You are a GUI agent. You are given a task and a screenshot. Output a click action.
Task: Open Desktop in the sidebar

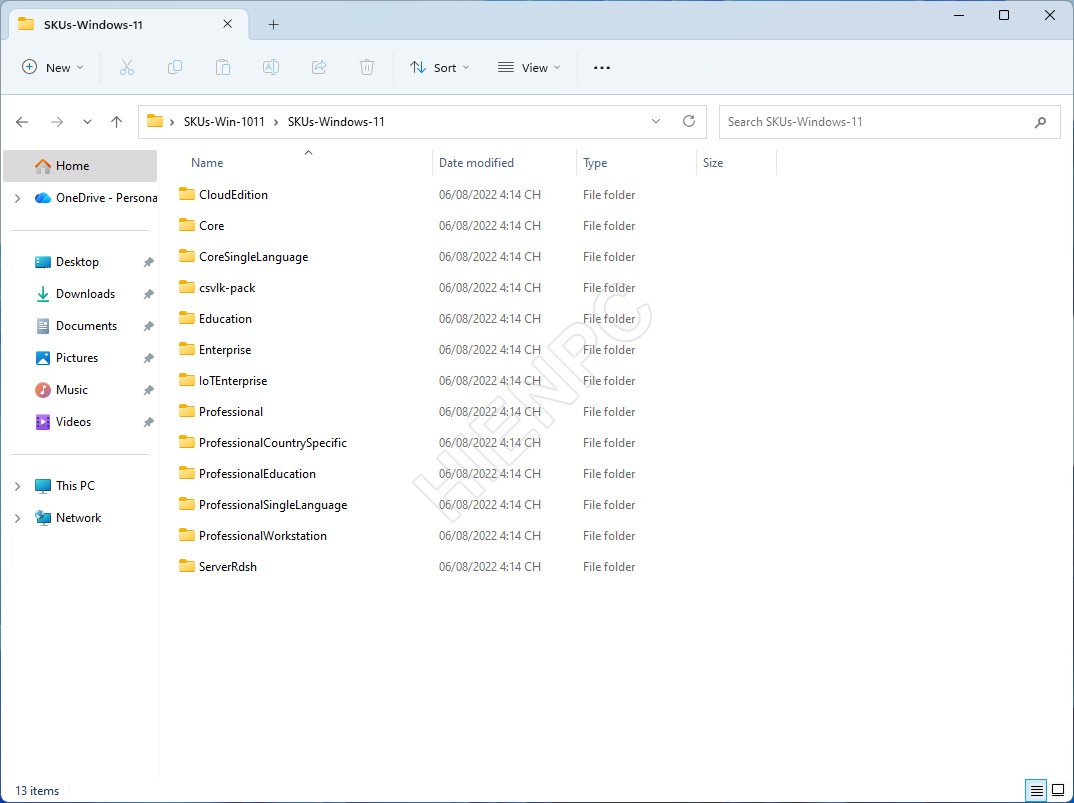77,262
